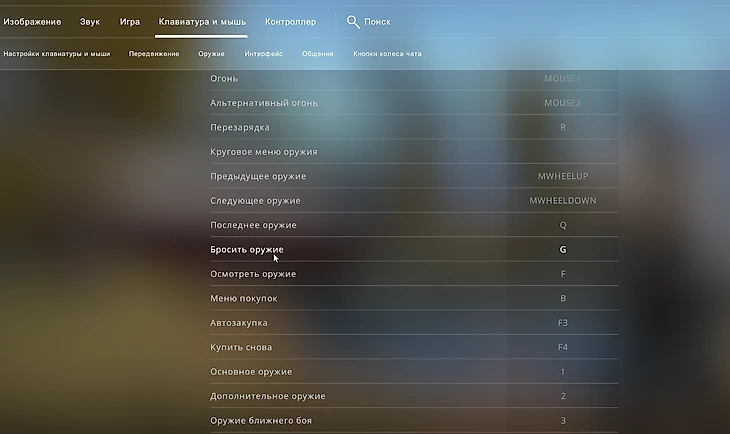
Task: Switch to the Звук tab
Action: click(90, 22)
